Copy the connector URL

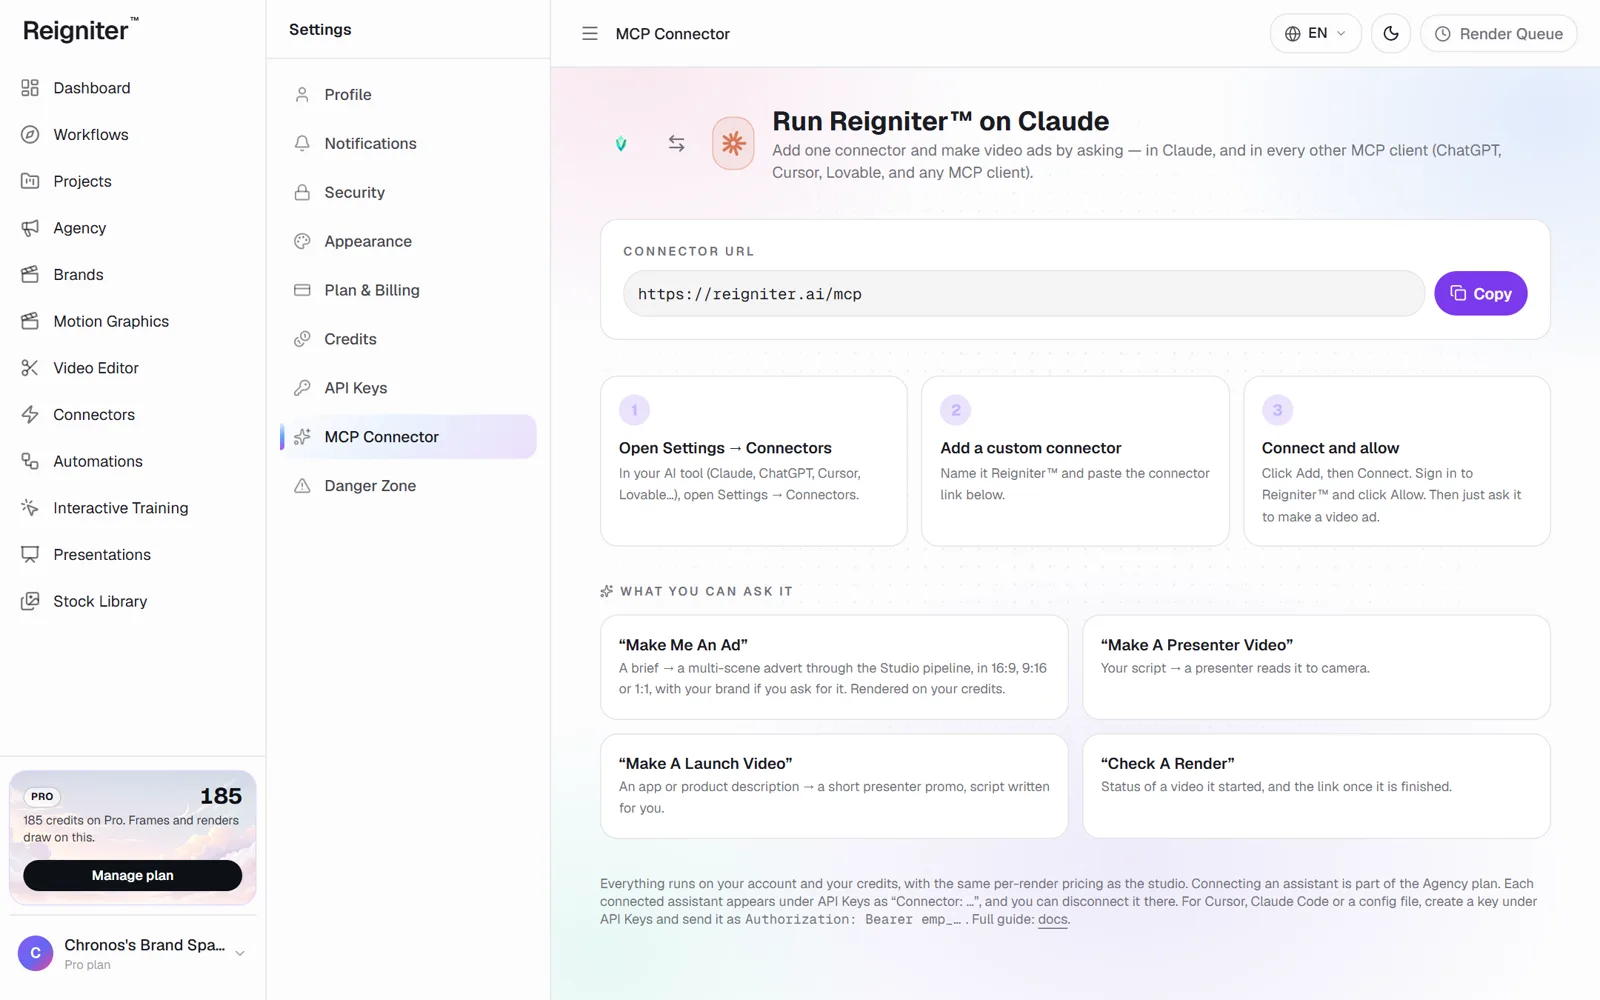[1480, 294]
